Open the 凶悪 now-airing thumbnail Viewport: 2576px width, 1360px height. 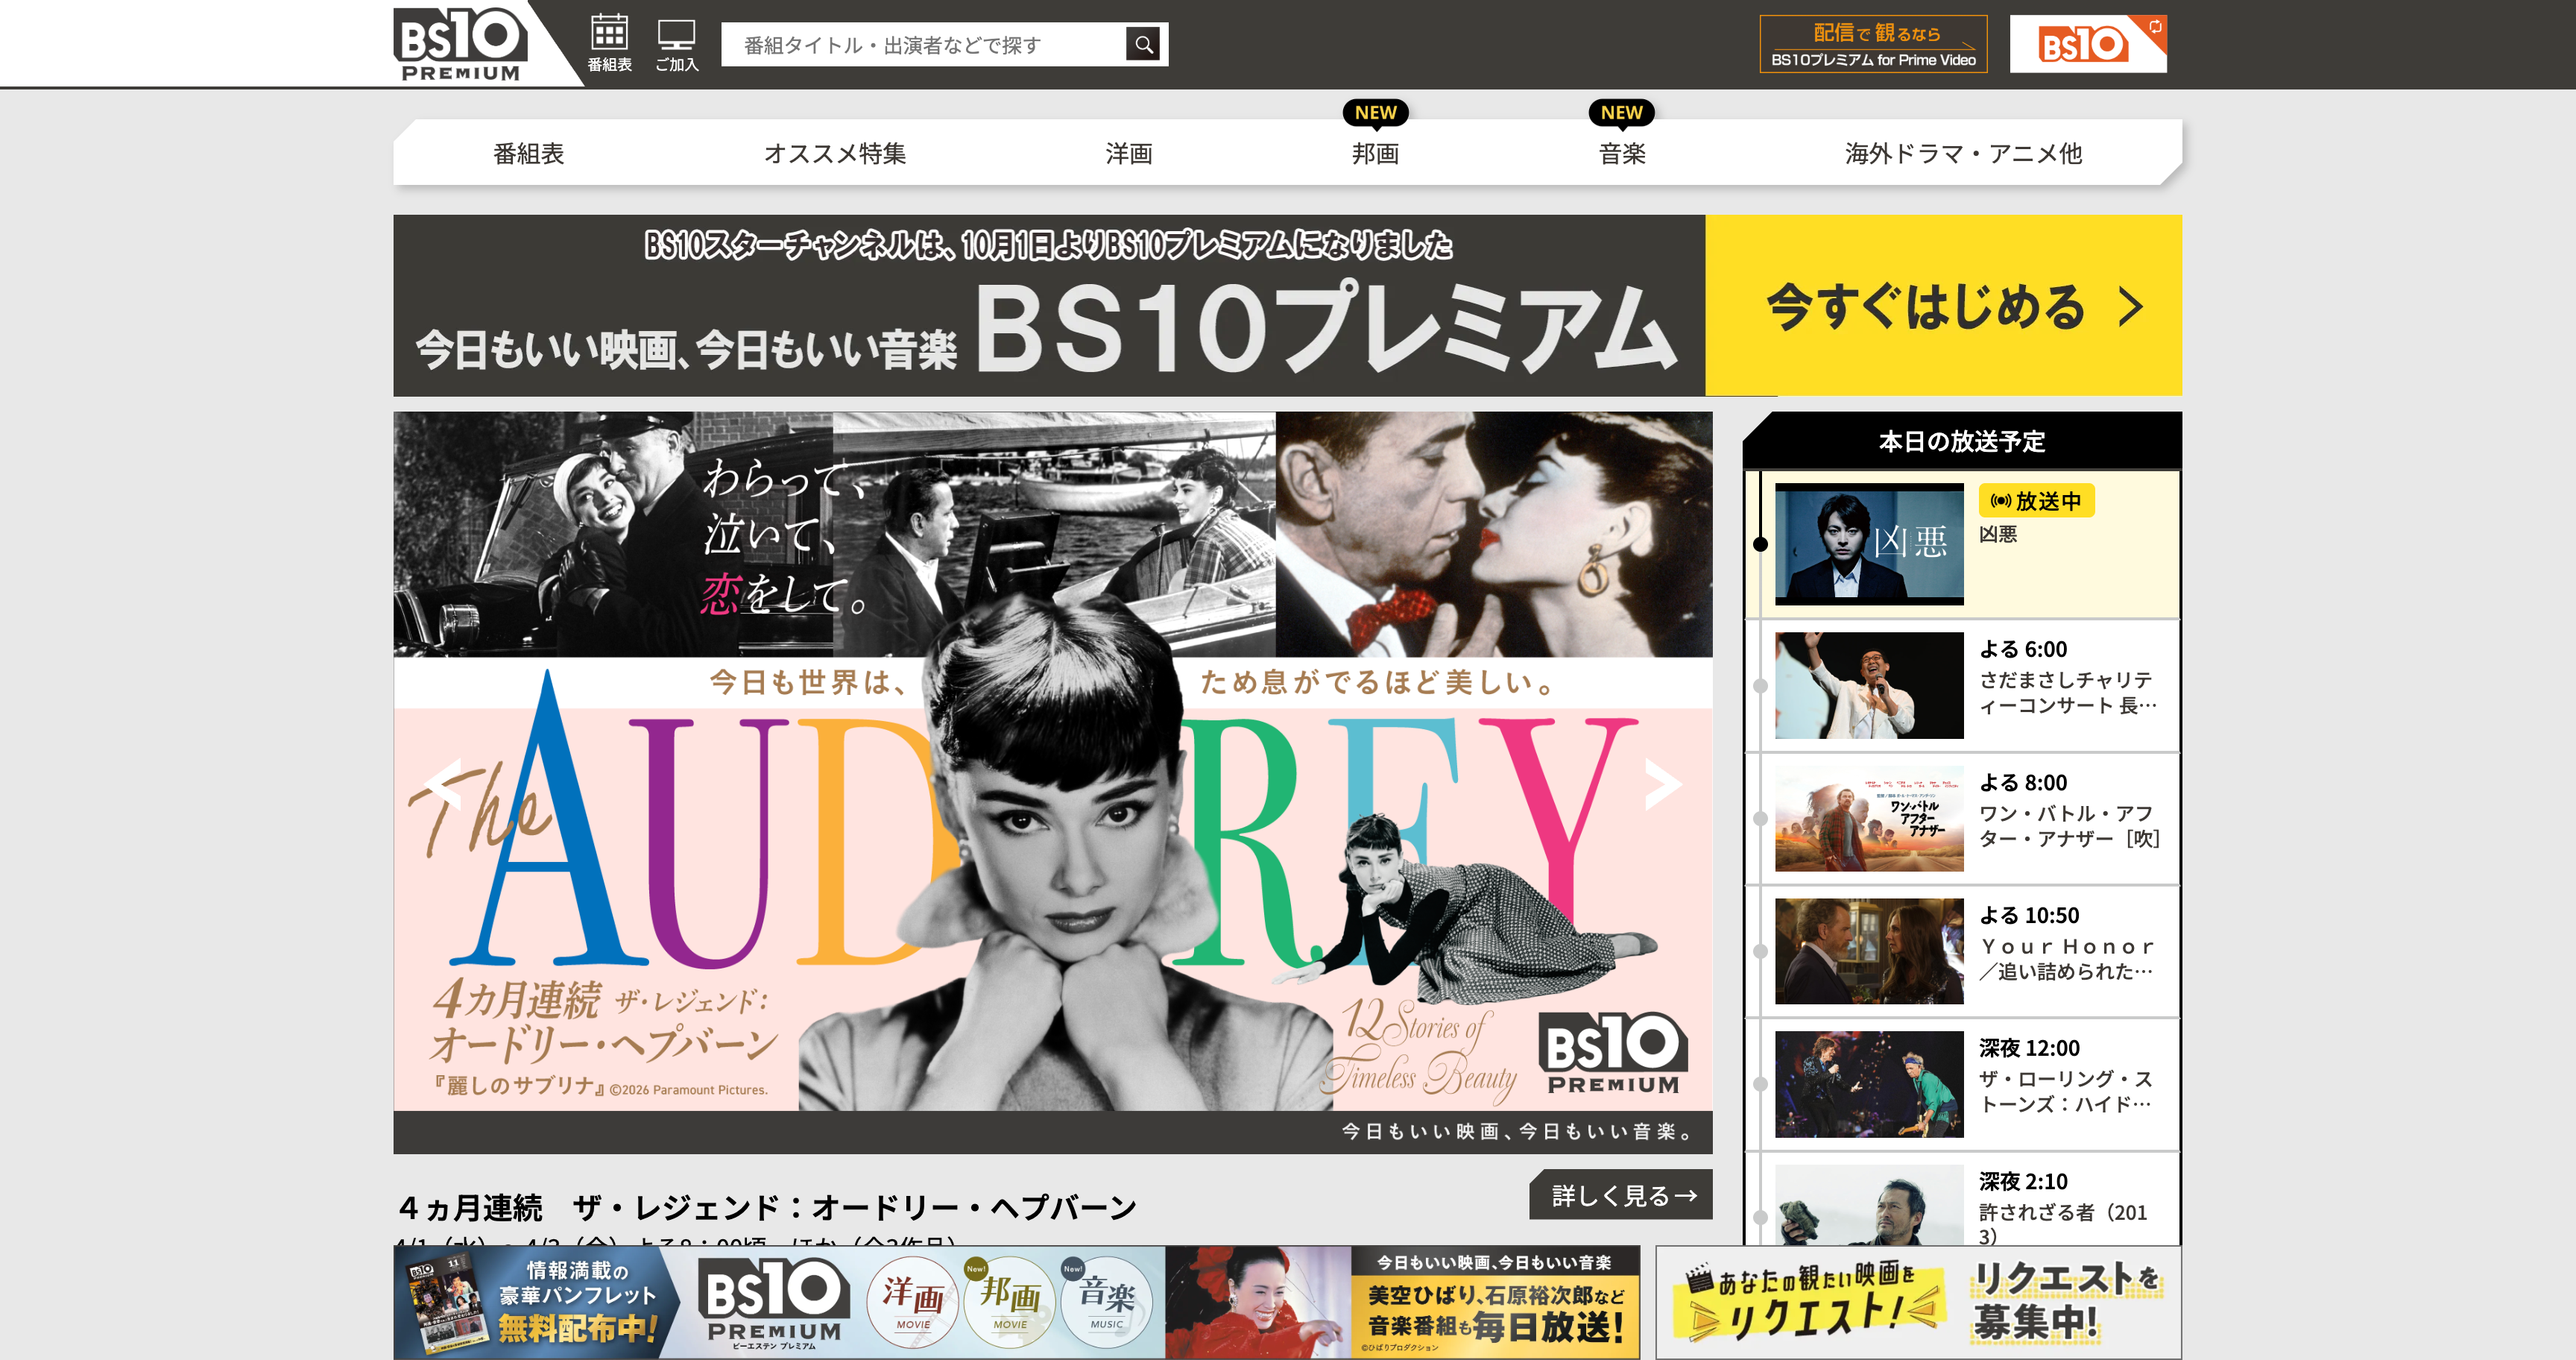[1869, 544]
